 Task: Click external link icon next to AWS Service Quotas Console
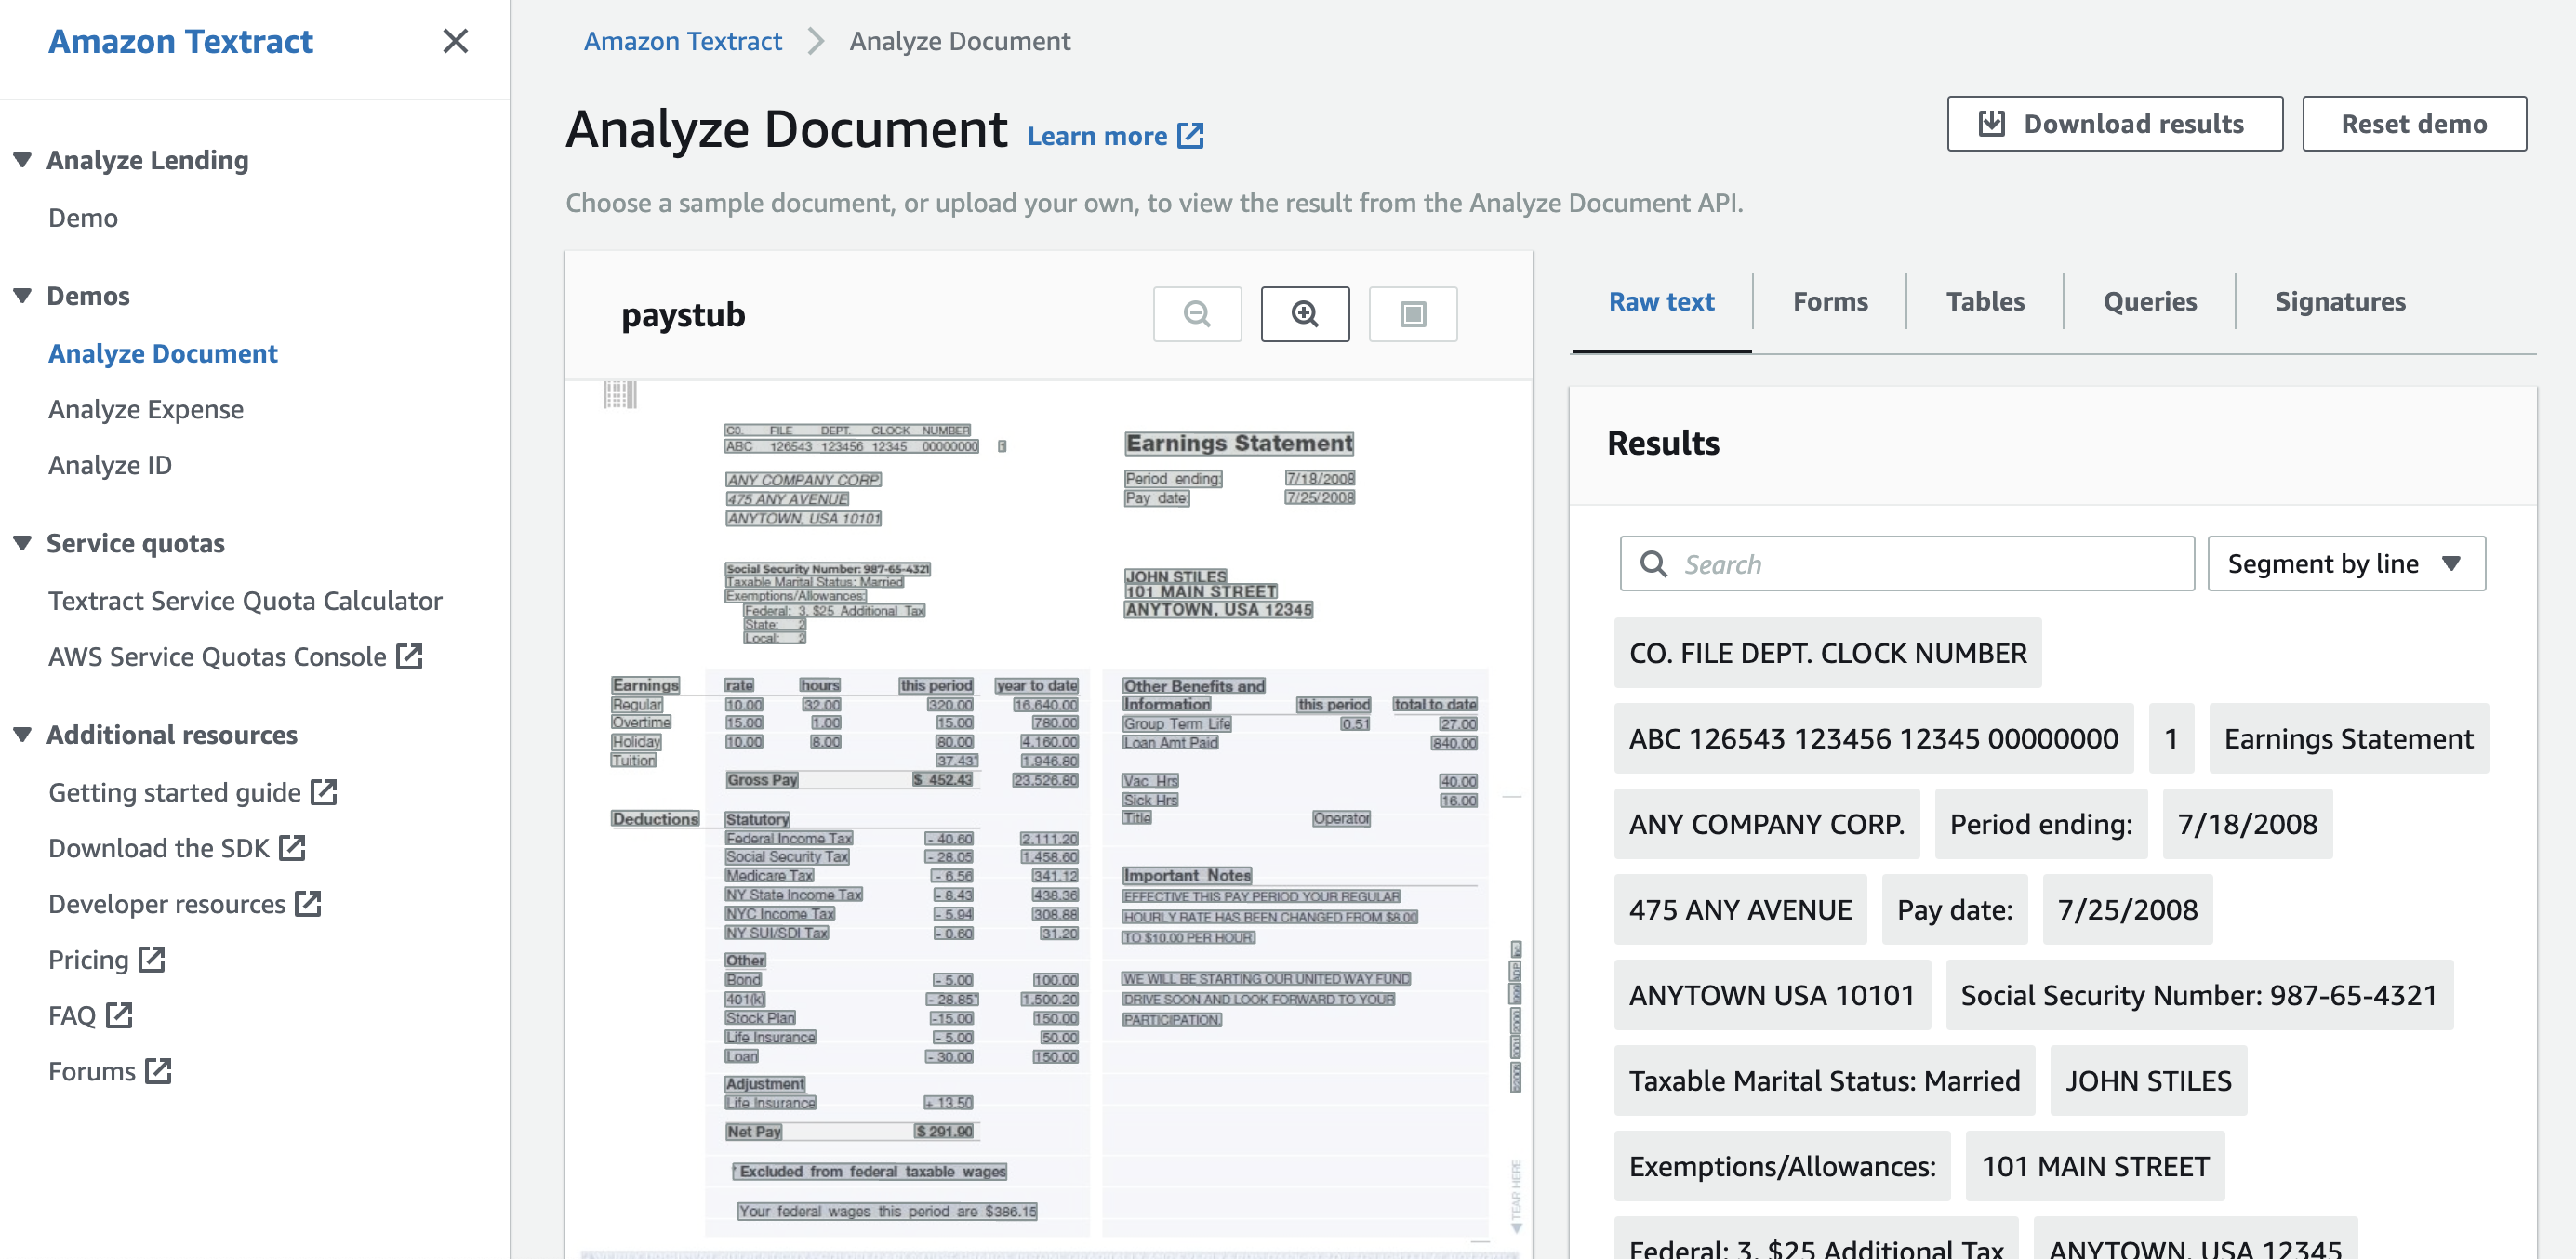coord(410,656)
